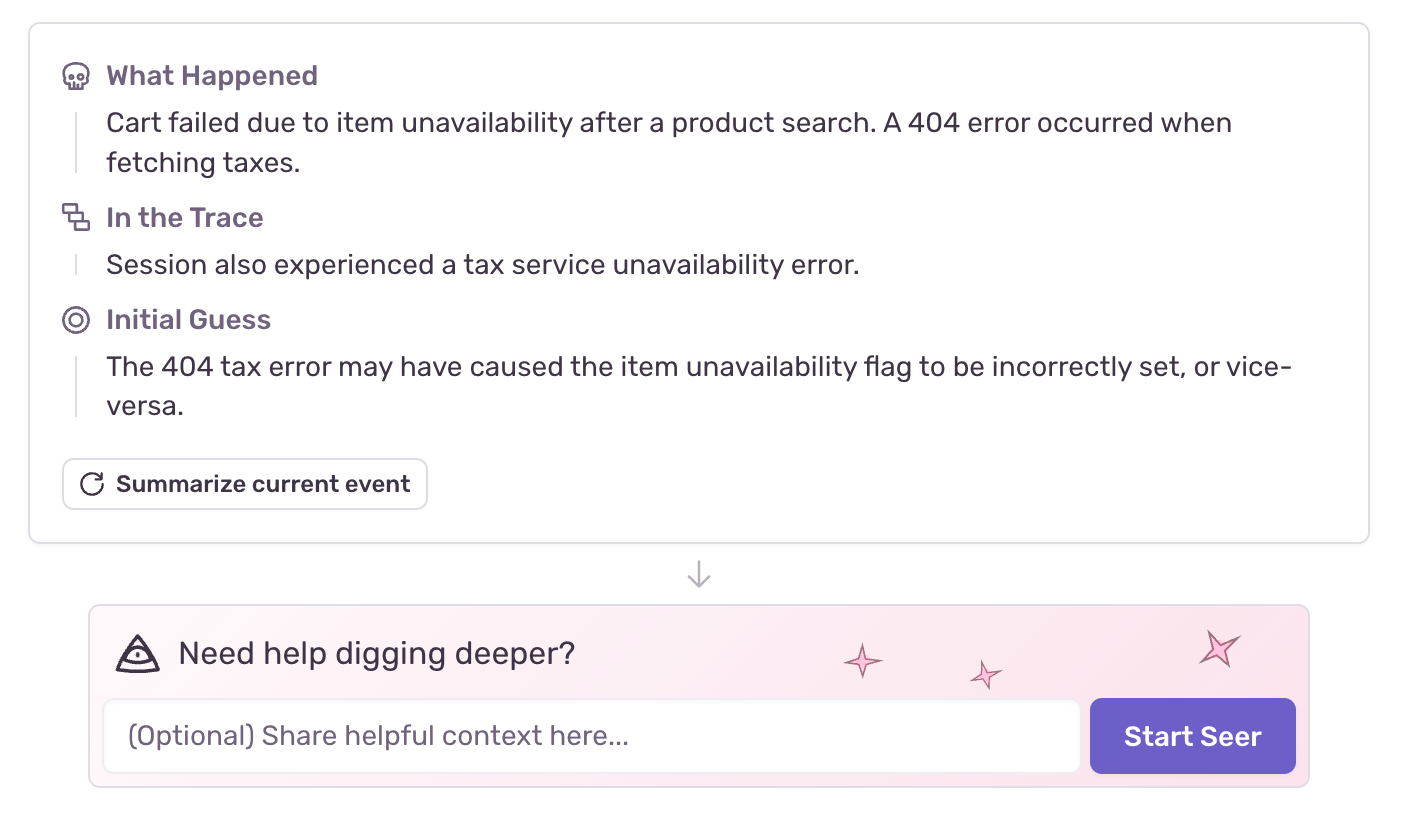Click the downward arrow between the two panels
Image resolution: width=1404 pixels, height=834 pixels.
700,574
